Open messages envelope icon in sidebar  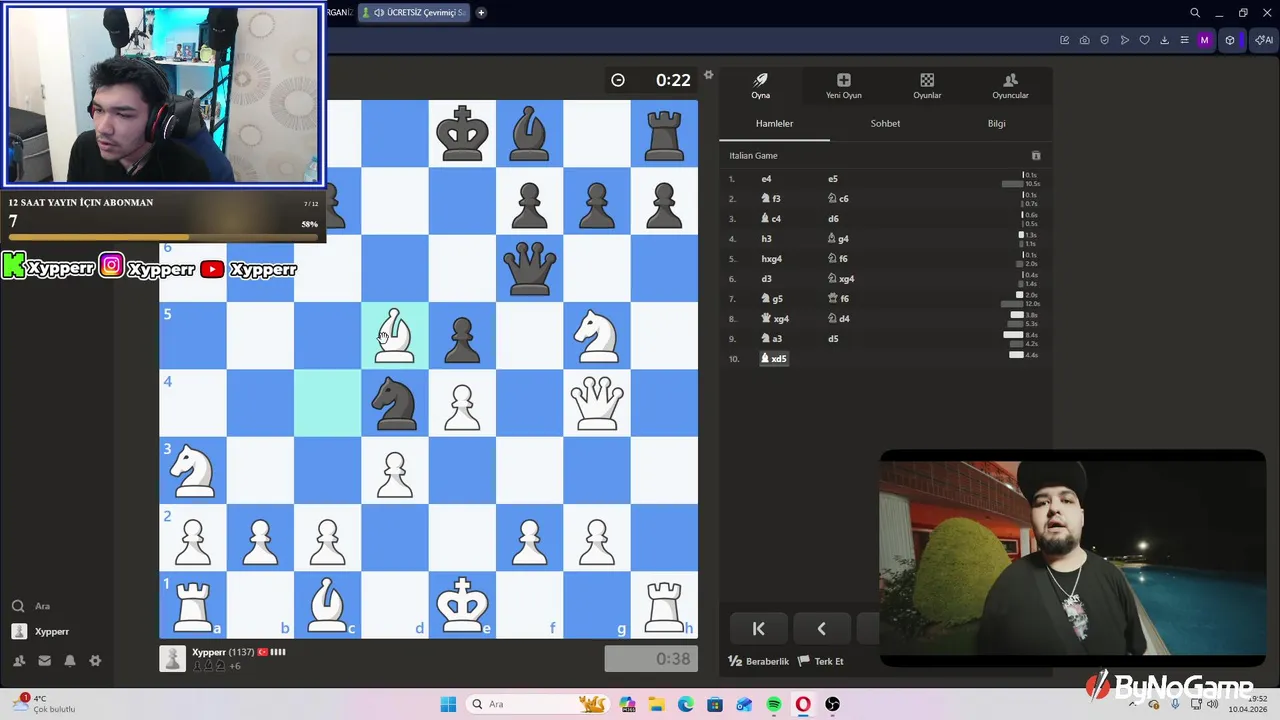tap(44, 661)
